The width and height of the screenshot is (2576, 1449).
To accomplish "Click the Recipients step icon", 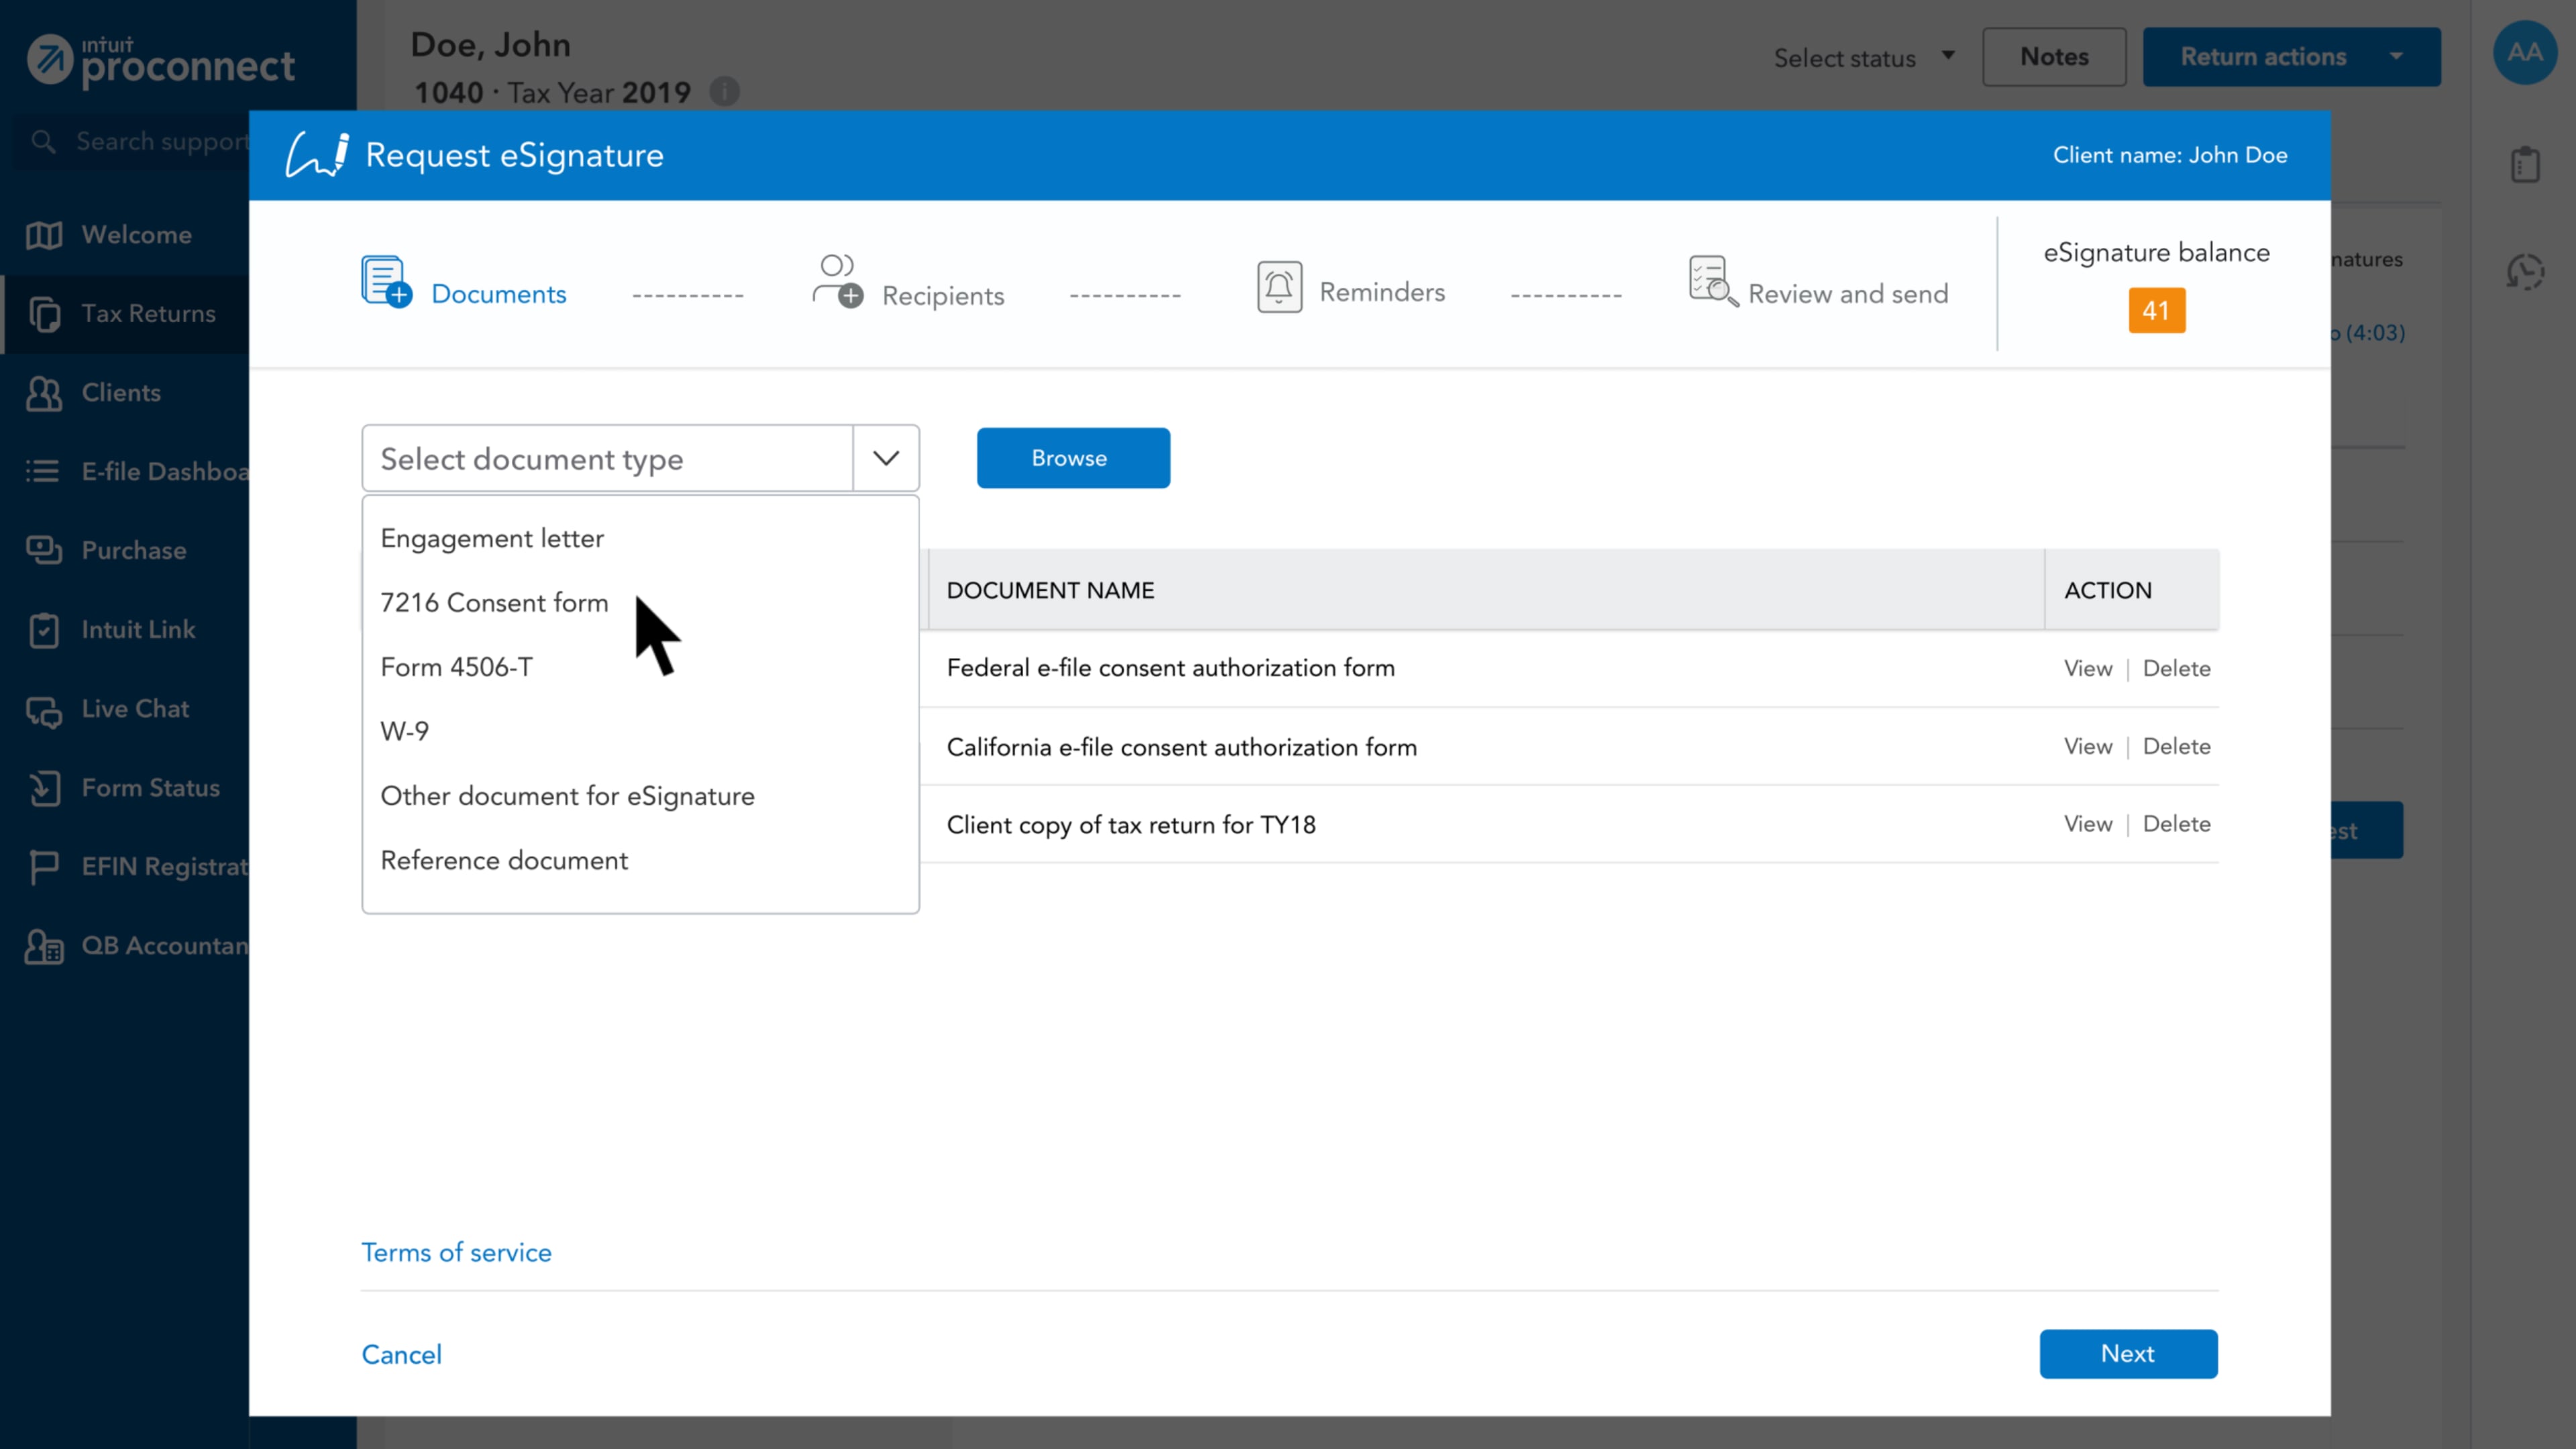I will (x=837, y=282).
